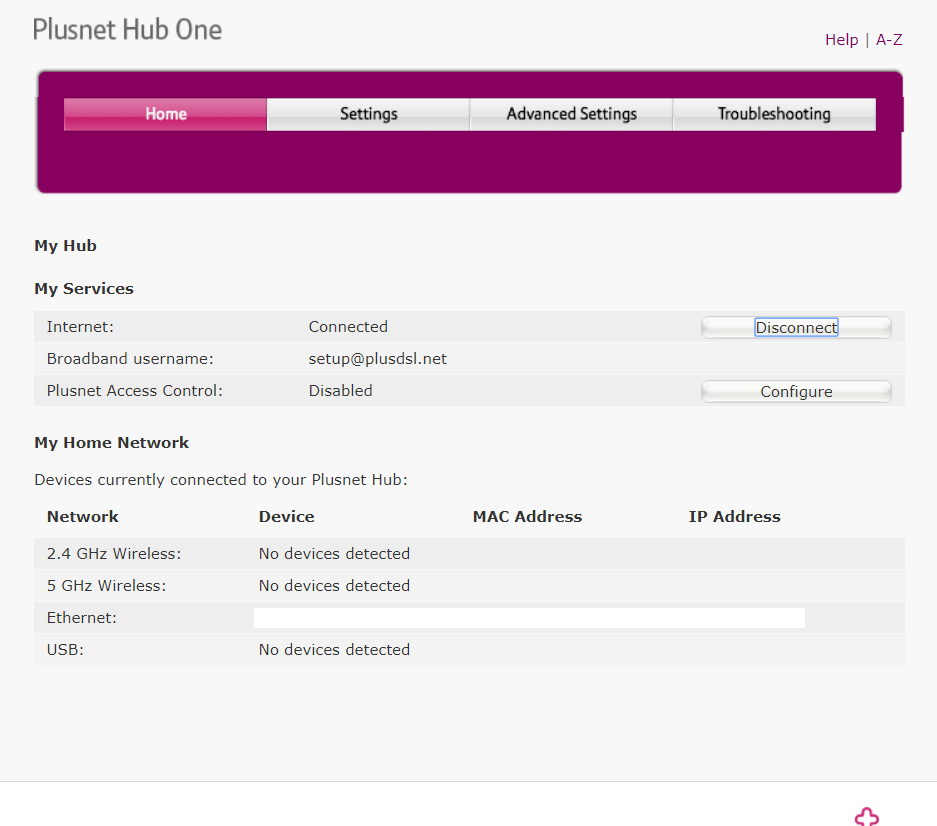The height and width of the screenshot is (826, 937).
Task: Select the IP Address column header
Action: (734, 517)
